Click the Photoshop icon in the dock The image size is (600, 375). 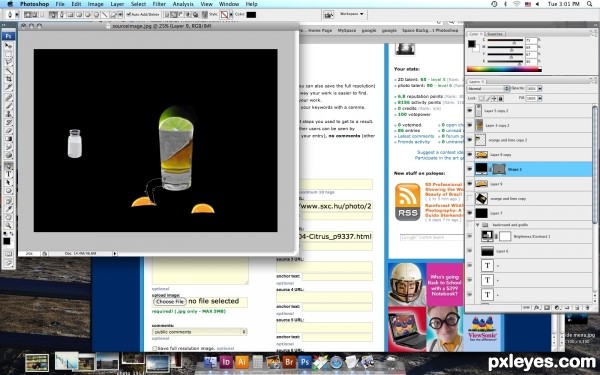(305, 362)
